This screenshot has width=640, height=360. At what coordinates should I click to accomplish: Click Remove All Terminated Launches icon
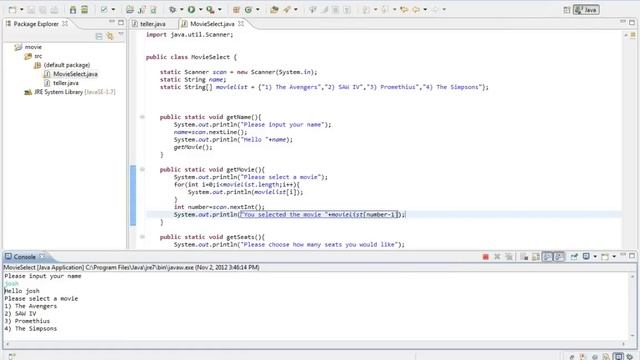pyautogui.click(x=509, y=257)
